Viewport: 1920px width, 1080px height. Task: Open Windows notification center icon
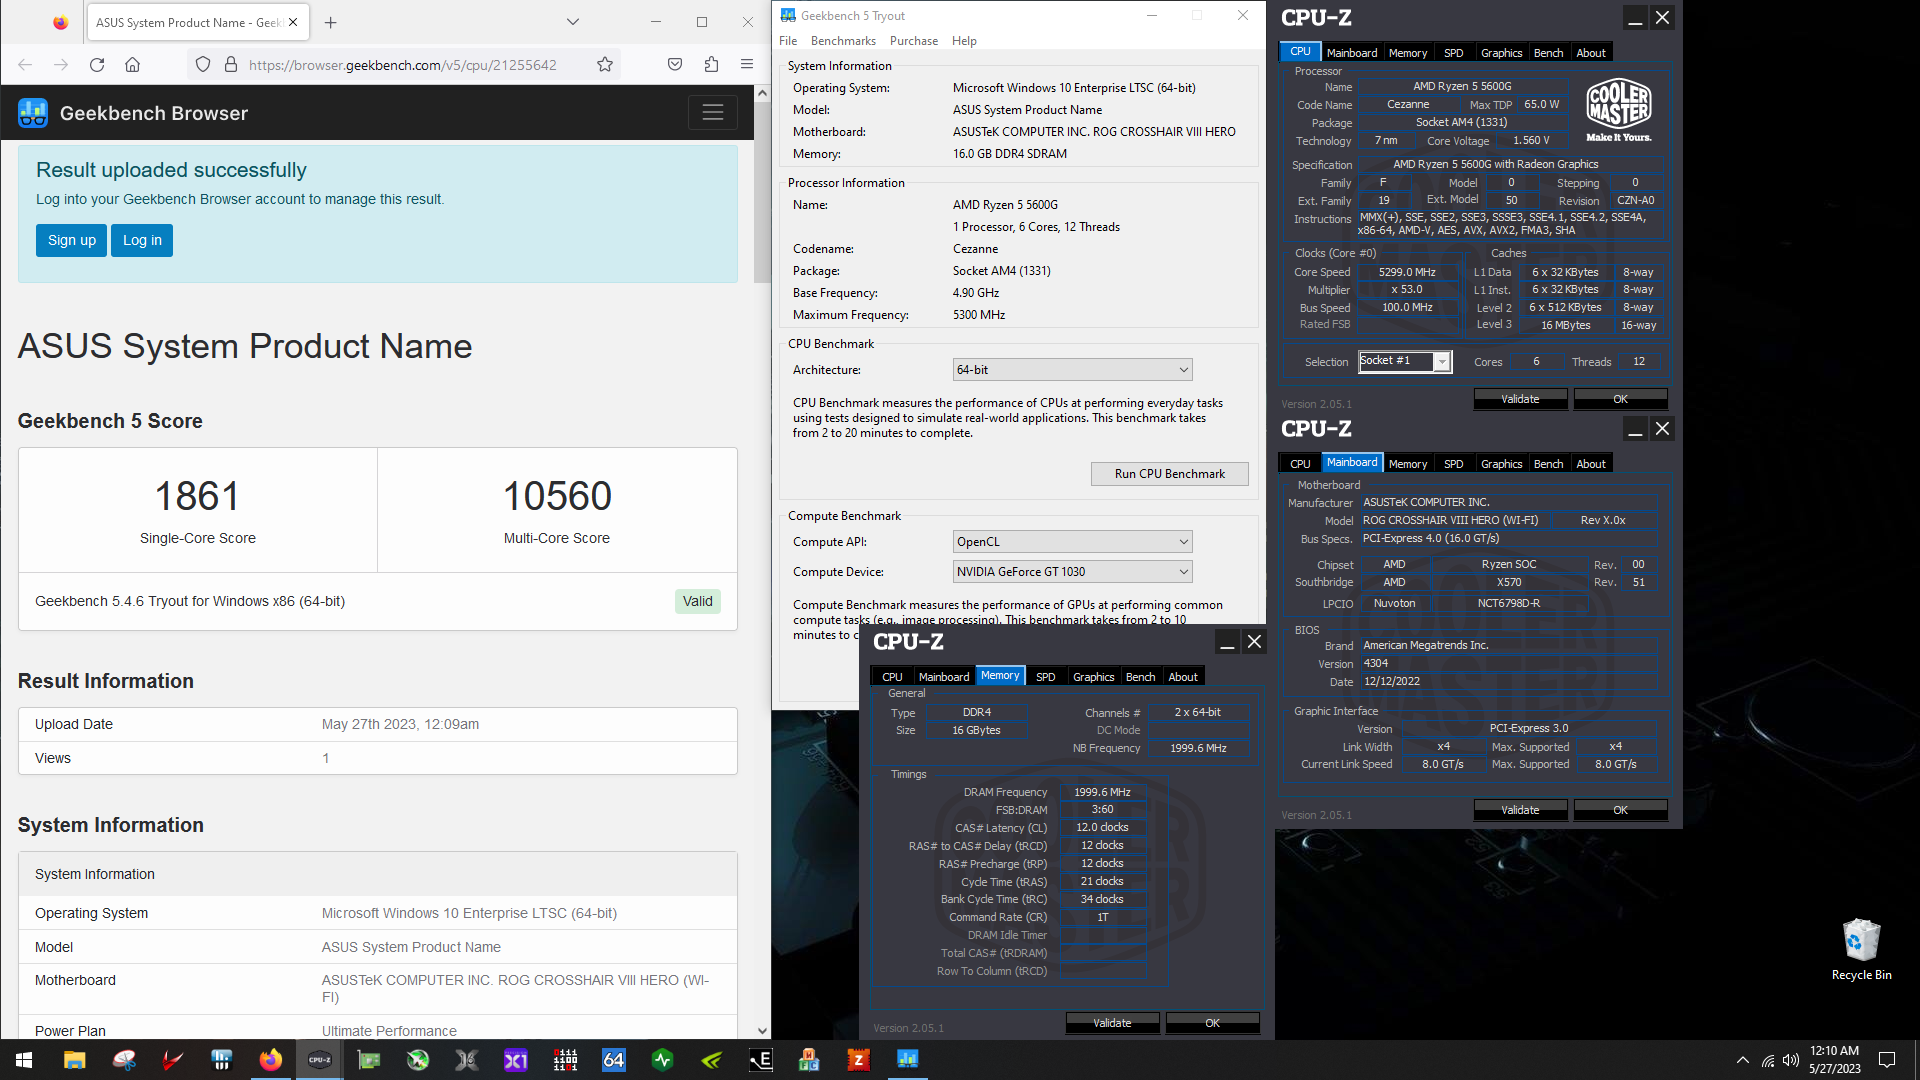(1887, 1060)
